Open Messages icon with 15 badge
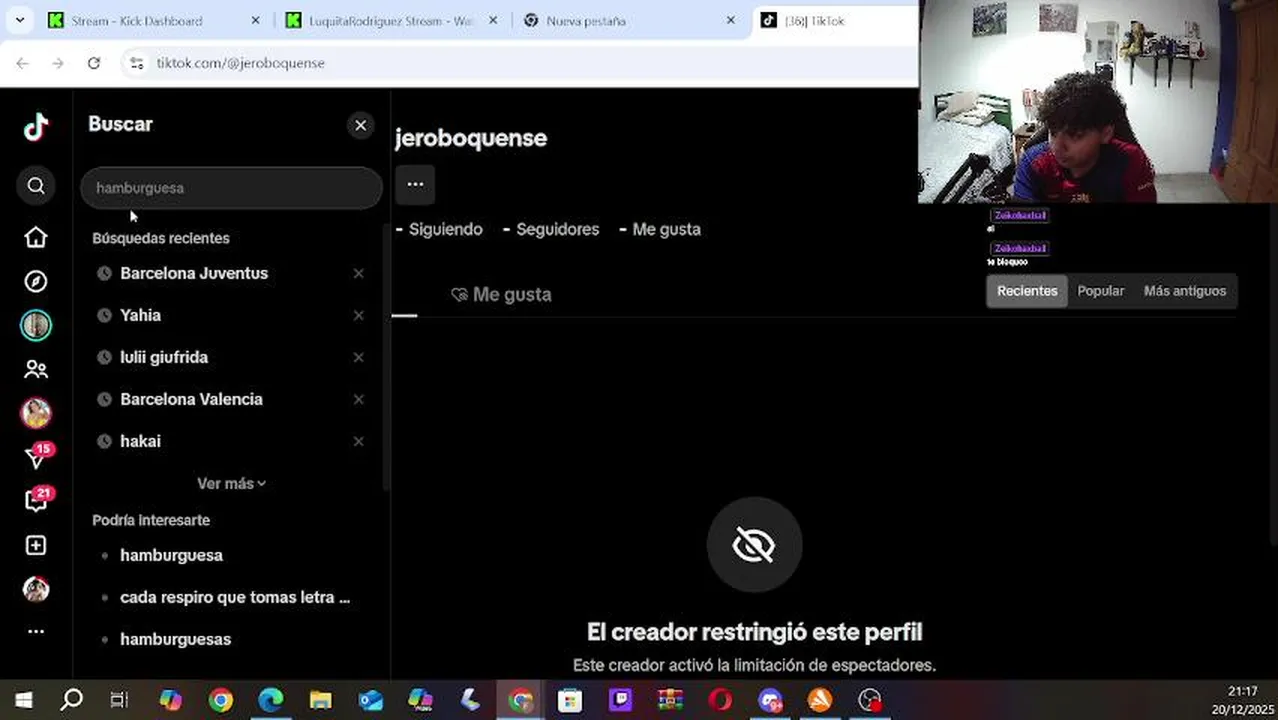The image size is (1278, 720). (36, 456)
